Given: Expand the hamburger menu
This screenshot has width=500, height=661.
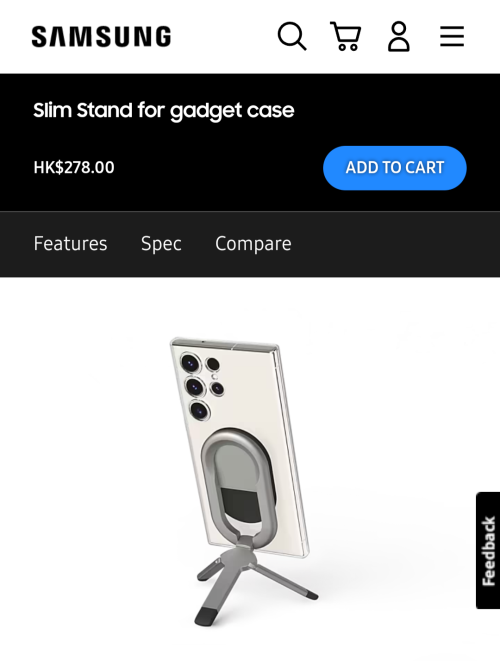Looking at the screenshot, I should [x=452, y=36].
